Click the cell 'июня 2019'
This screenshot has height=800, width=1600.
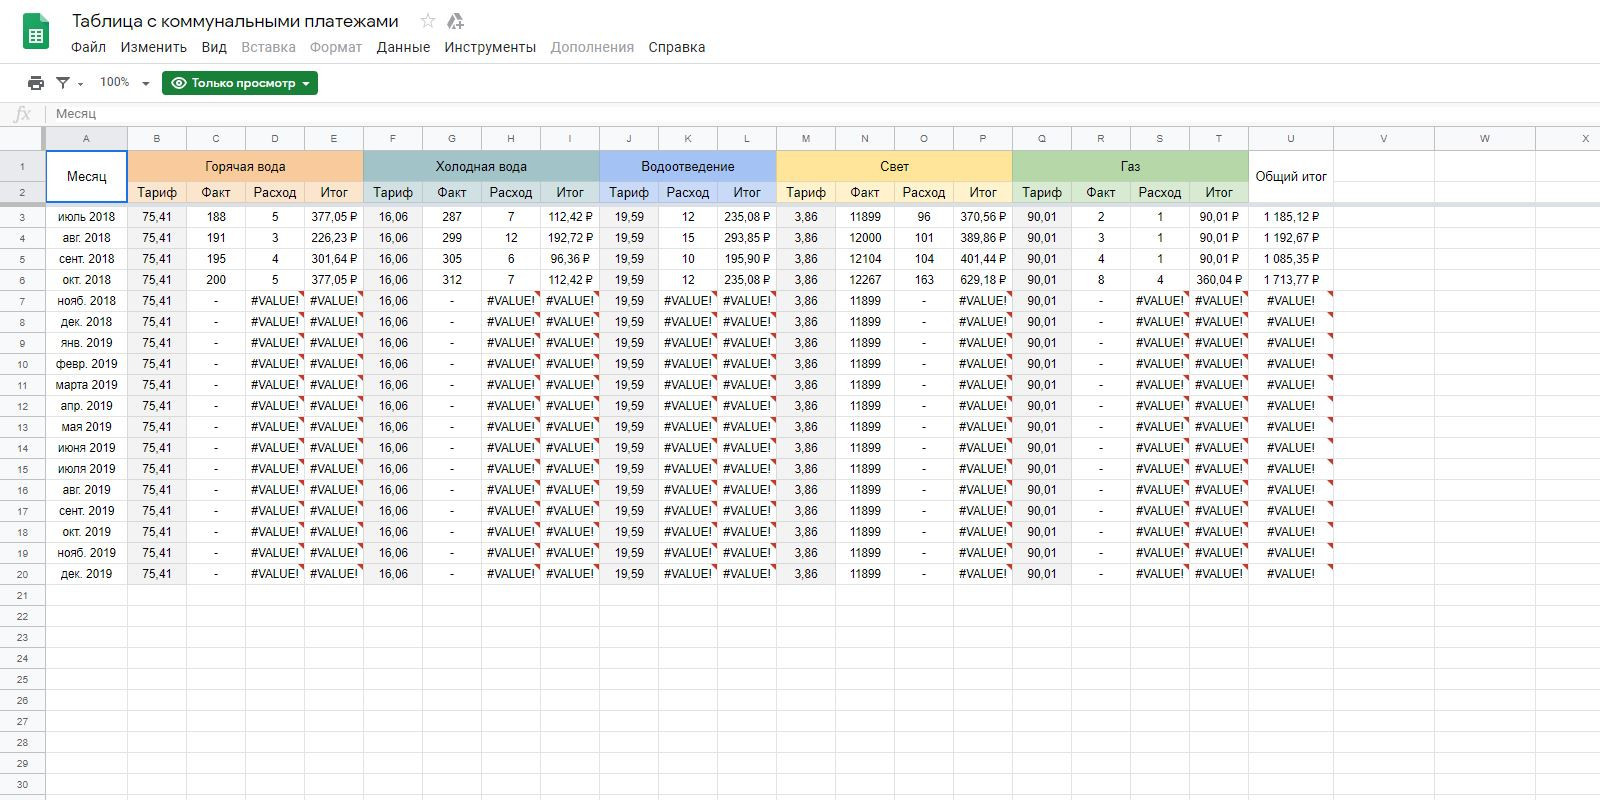(x=86, y=448)
